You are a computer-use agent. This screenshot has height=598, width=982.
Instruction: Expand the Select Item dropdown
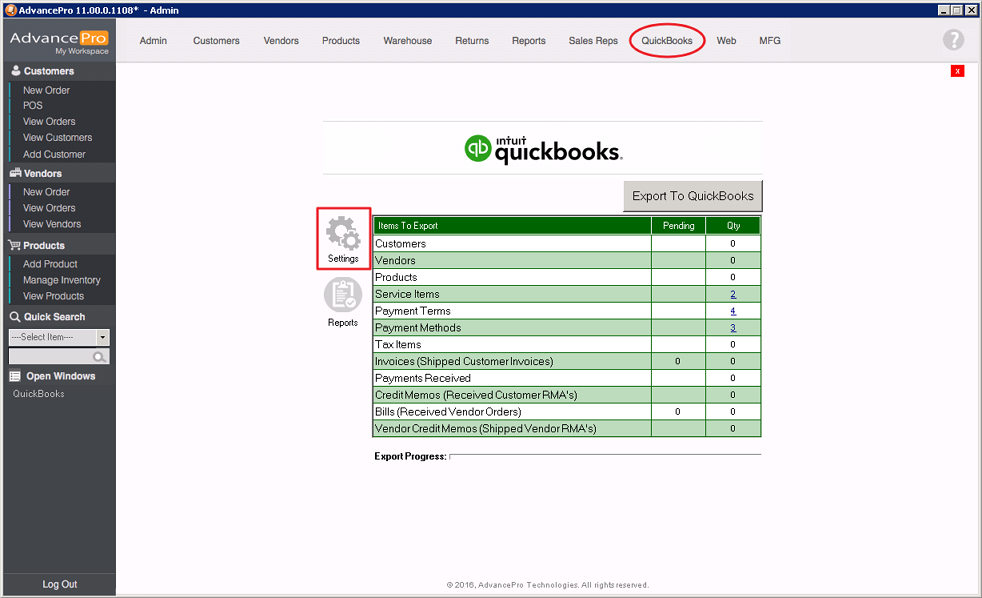[x=103, y=338]
